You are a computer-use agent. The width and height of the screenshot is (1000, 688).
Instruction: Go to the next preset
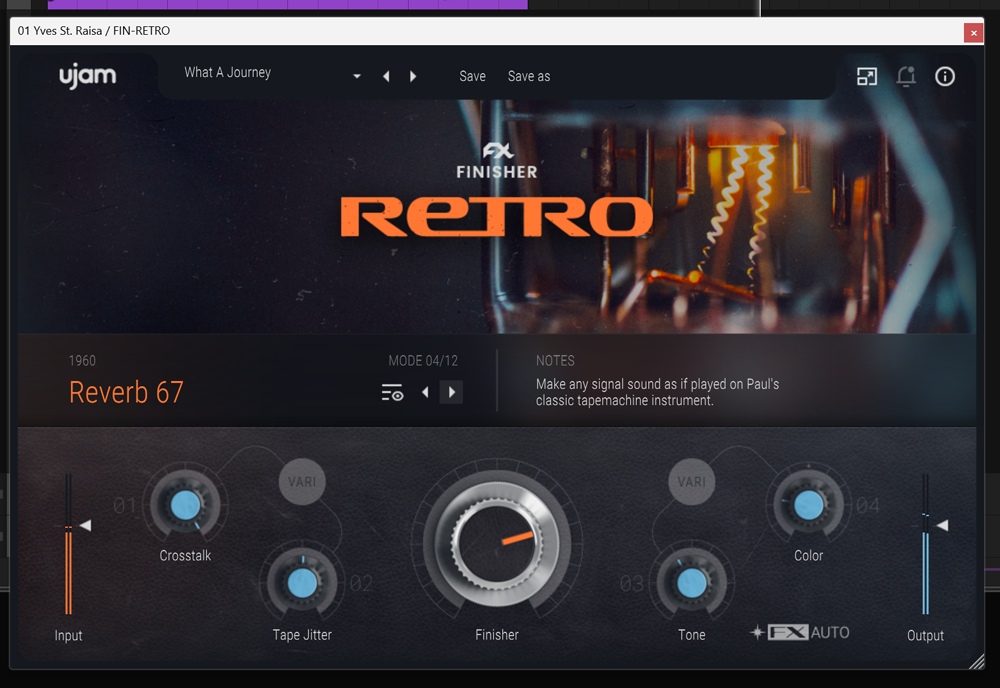tap(413, 77)
